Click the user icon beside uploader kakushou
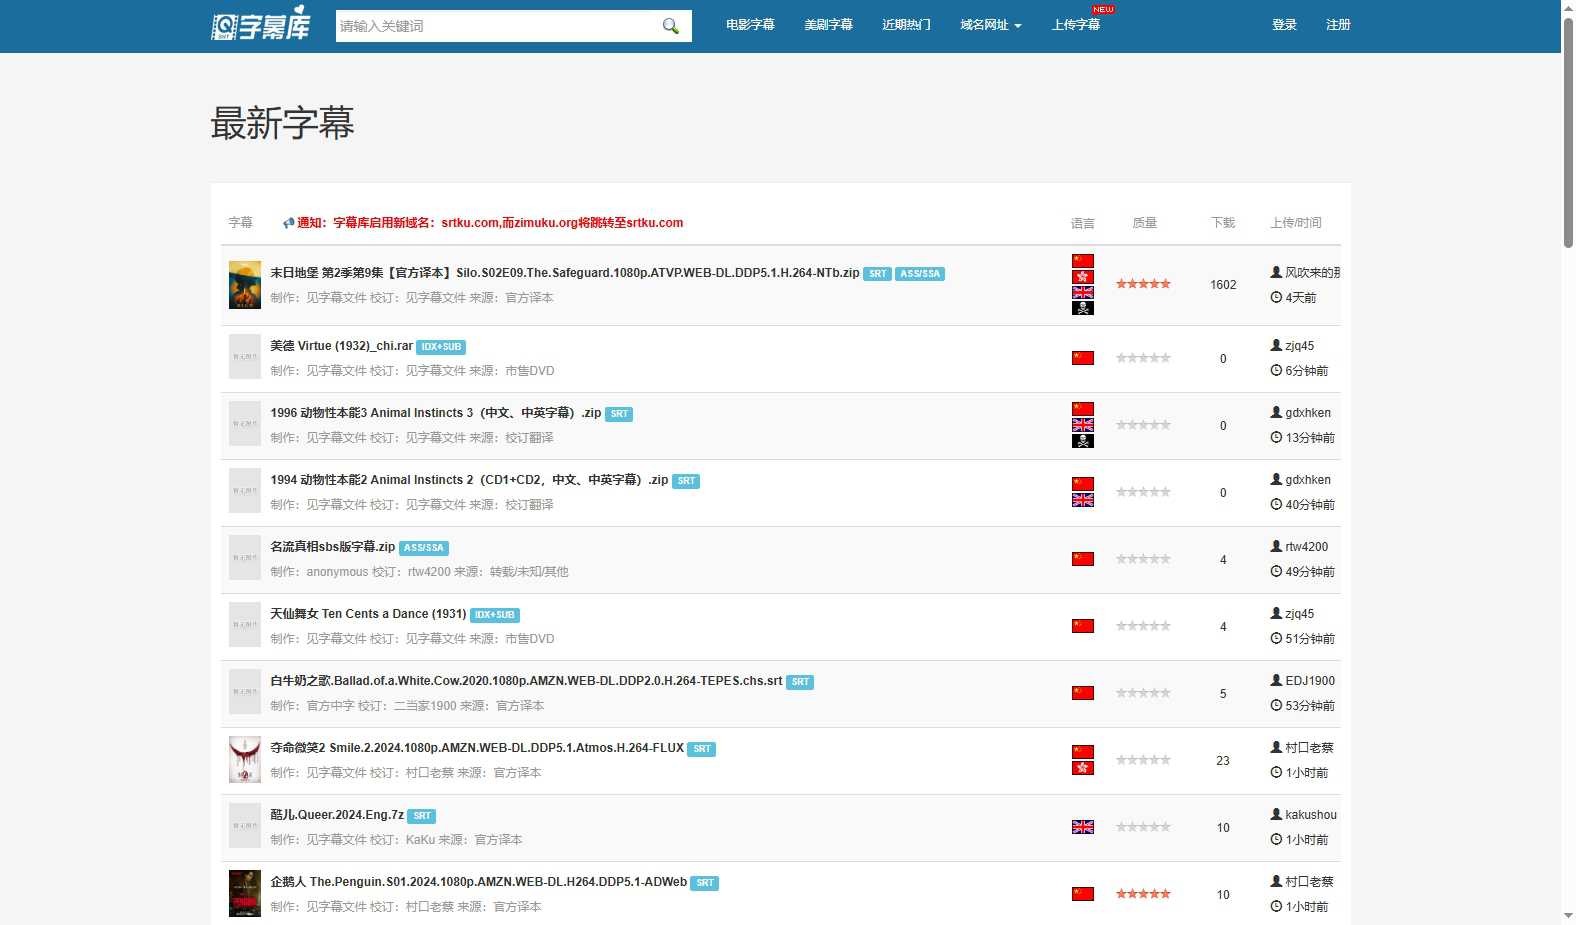This screenshot has width=1576, height=925. pos(1276,814)
